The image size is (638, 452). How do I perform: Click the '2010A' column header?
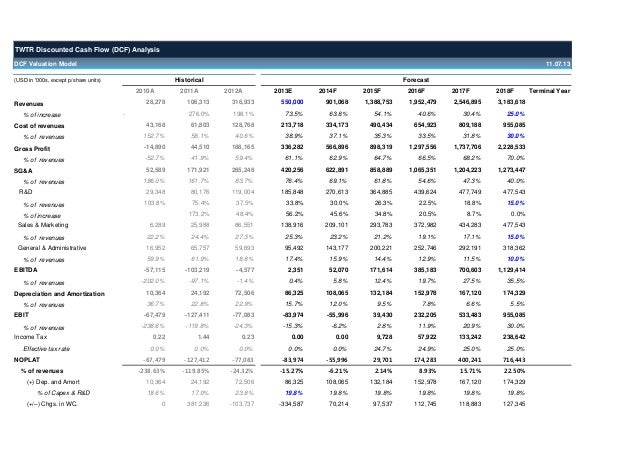145,91
